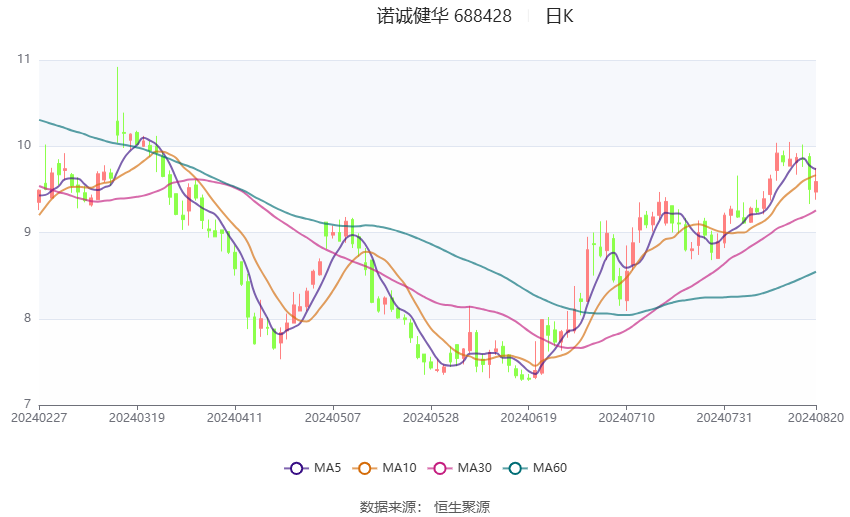The height and width of the screenshot is (517, 850).
Task: Toggle the MA10 legend series
Action: pos(385,468)
